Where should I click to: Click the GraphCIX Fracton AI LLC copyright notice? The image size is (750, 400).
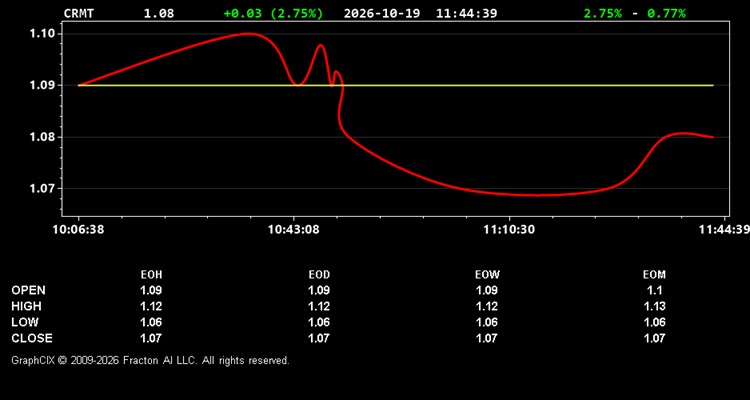coord(150,360)
